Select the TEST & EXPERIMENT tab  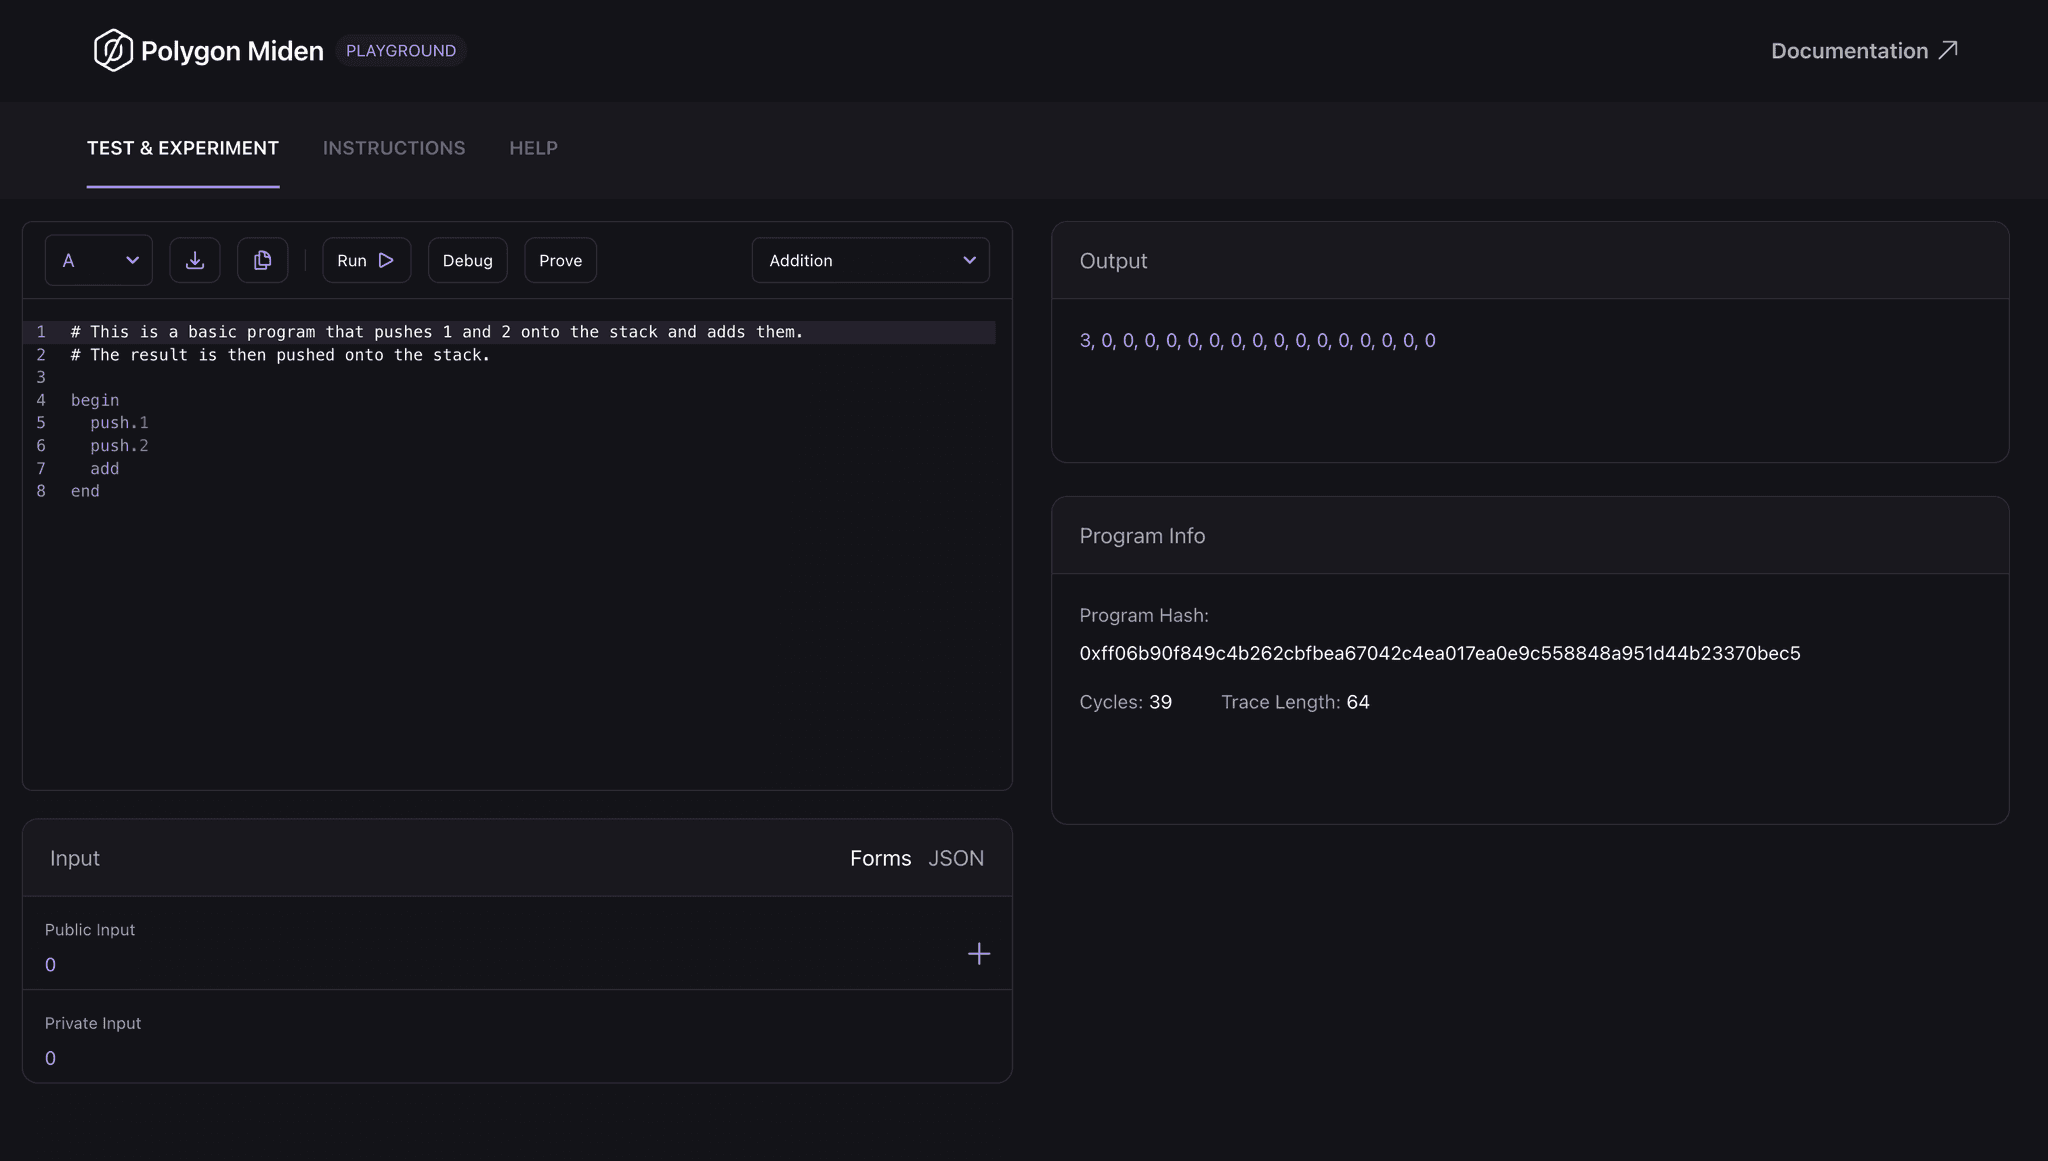(183, 148)
